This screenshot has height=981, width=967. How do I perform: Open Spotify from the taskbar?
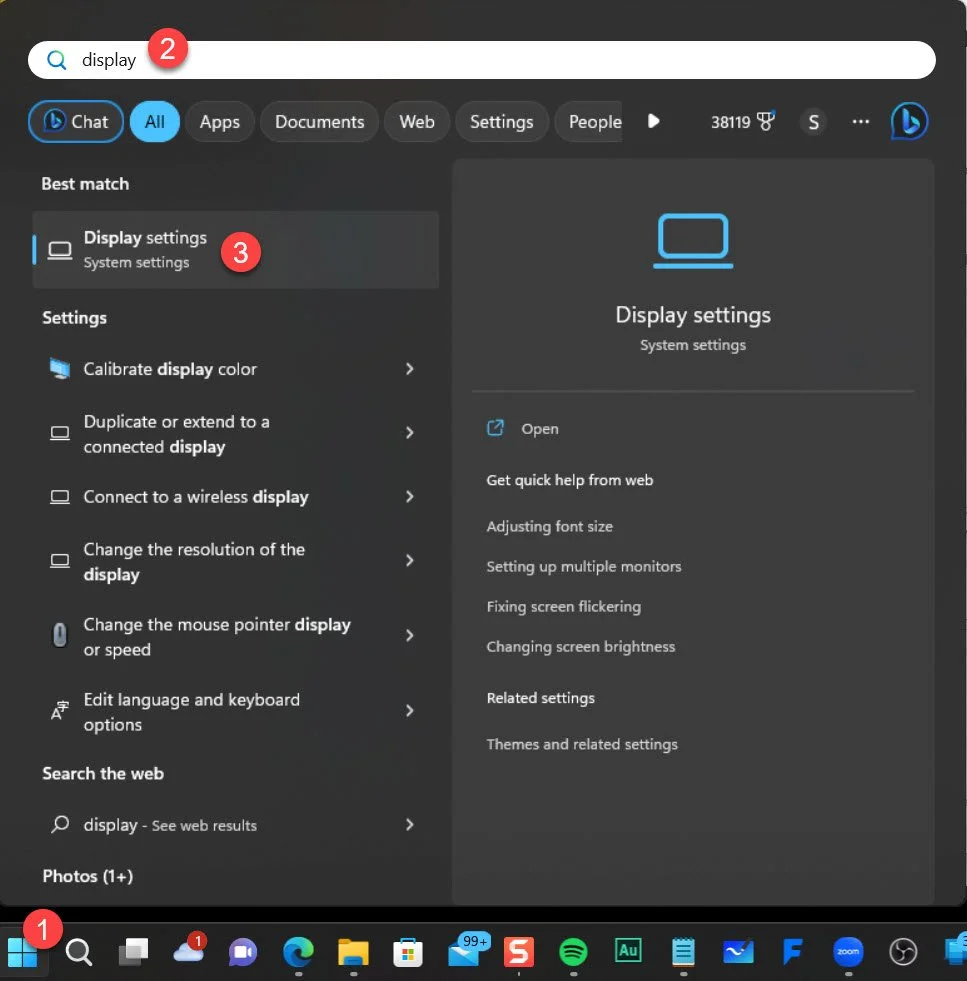[573, 953]
